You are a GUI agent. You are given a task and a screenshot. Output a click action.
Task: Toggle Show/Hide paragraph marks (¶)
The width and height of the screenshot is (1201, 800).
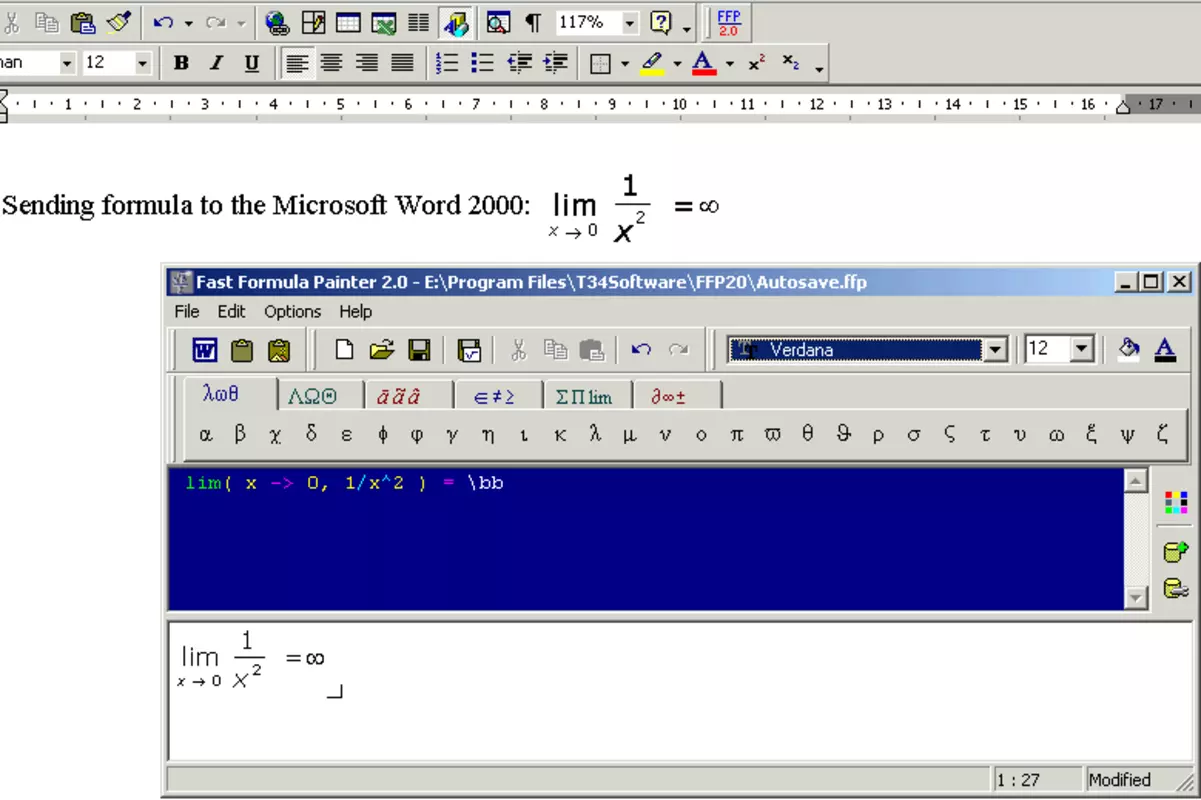pos(534,22)
